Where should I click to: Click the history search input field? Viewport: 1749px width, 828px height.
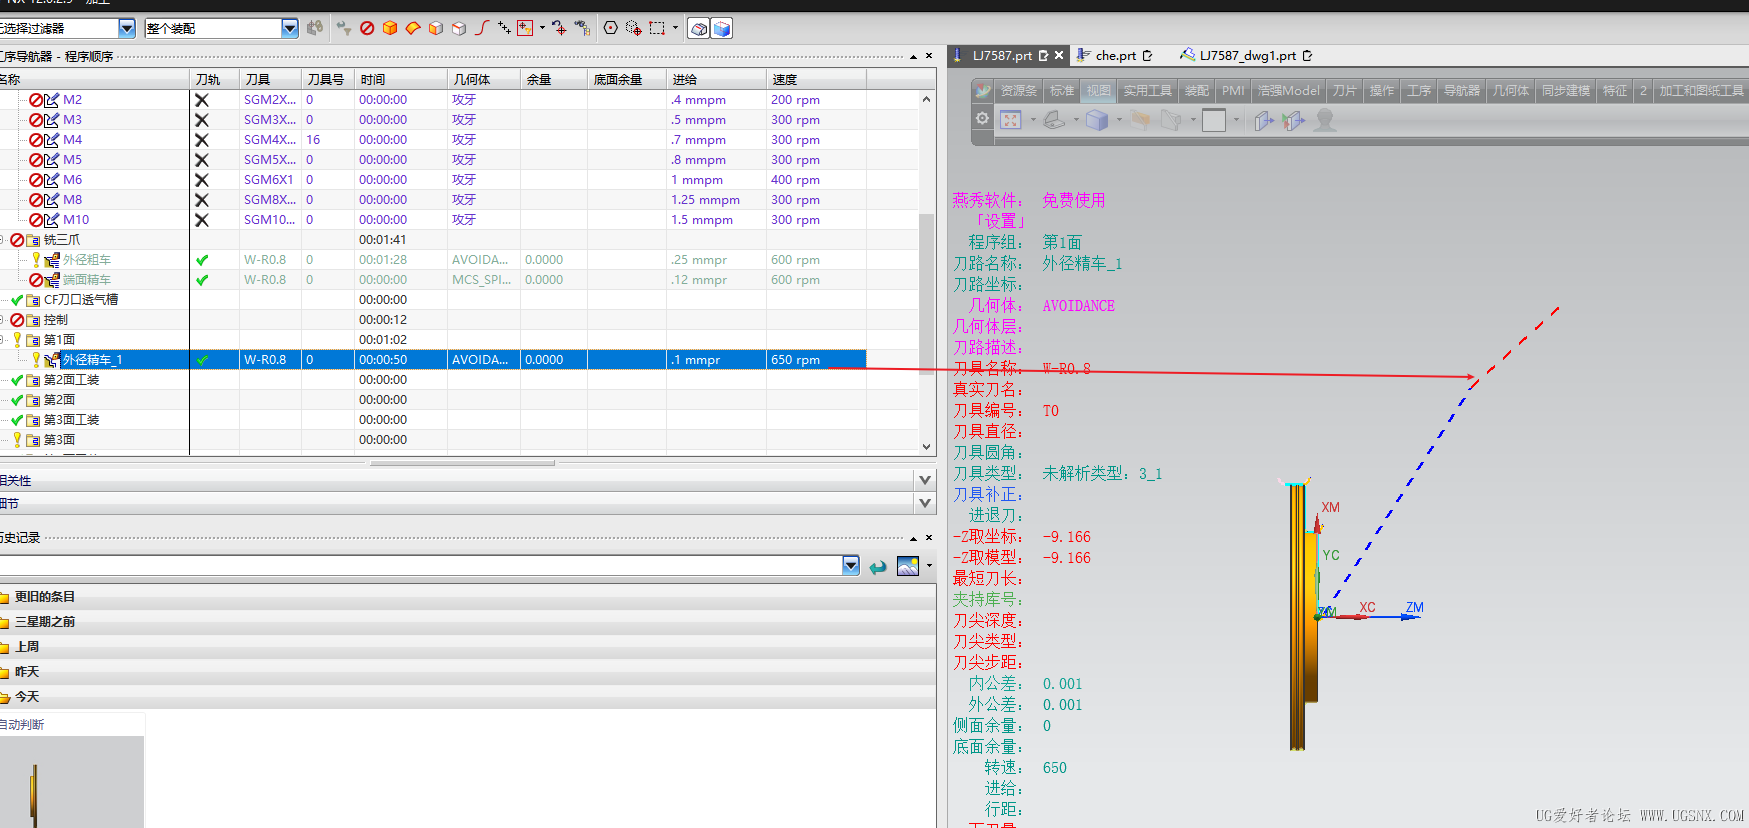tap(421, 566)
